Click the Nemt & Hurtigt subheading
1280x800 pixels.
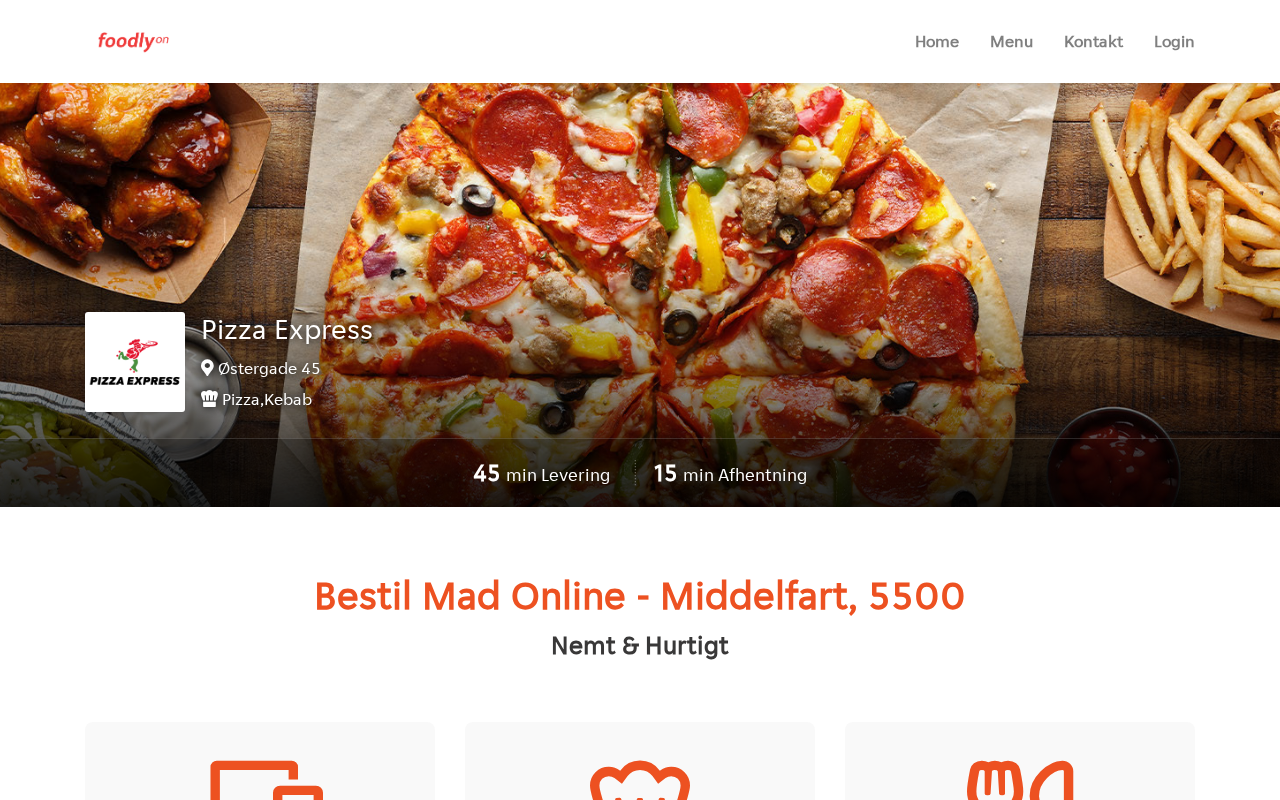tap(640, 646)
